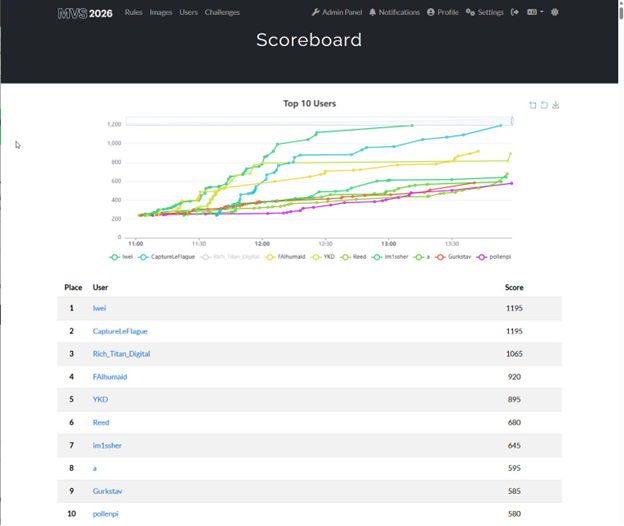Image resolution: width=624 pixels, height=526 pixels.
Task: Click score 645 in im1ssher row
Action: point(514,446)
